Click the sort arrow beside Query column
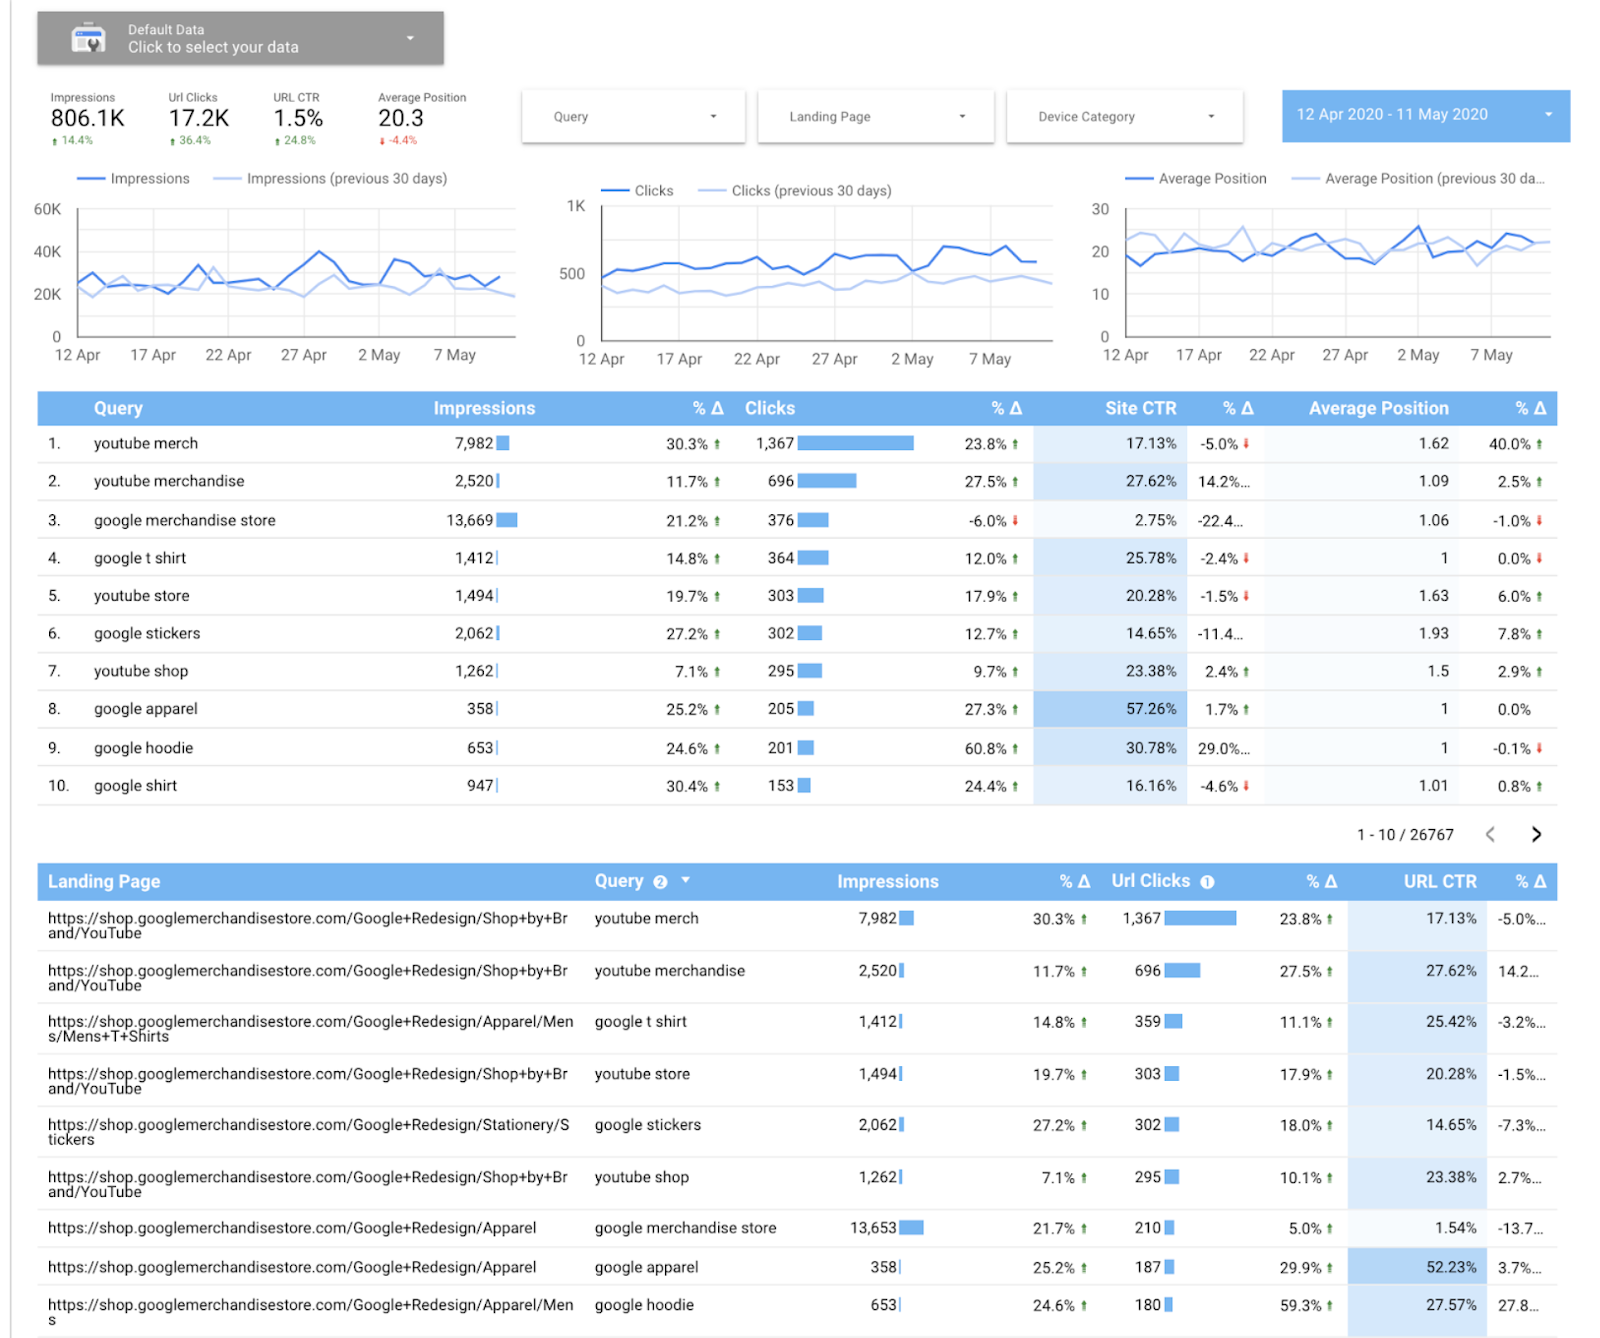 [686, 880]
